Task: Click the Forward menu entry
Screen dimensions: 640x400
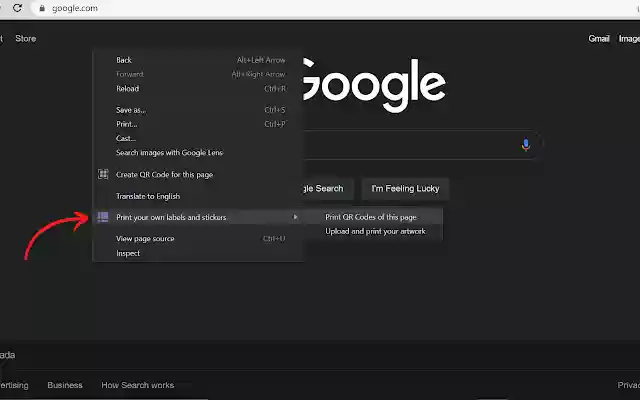Action: click(199, 74)
